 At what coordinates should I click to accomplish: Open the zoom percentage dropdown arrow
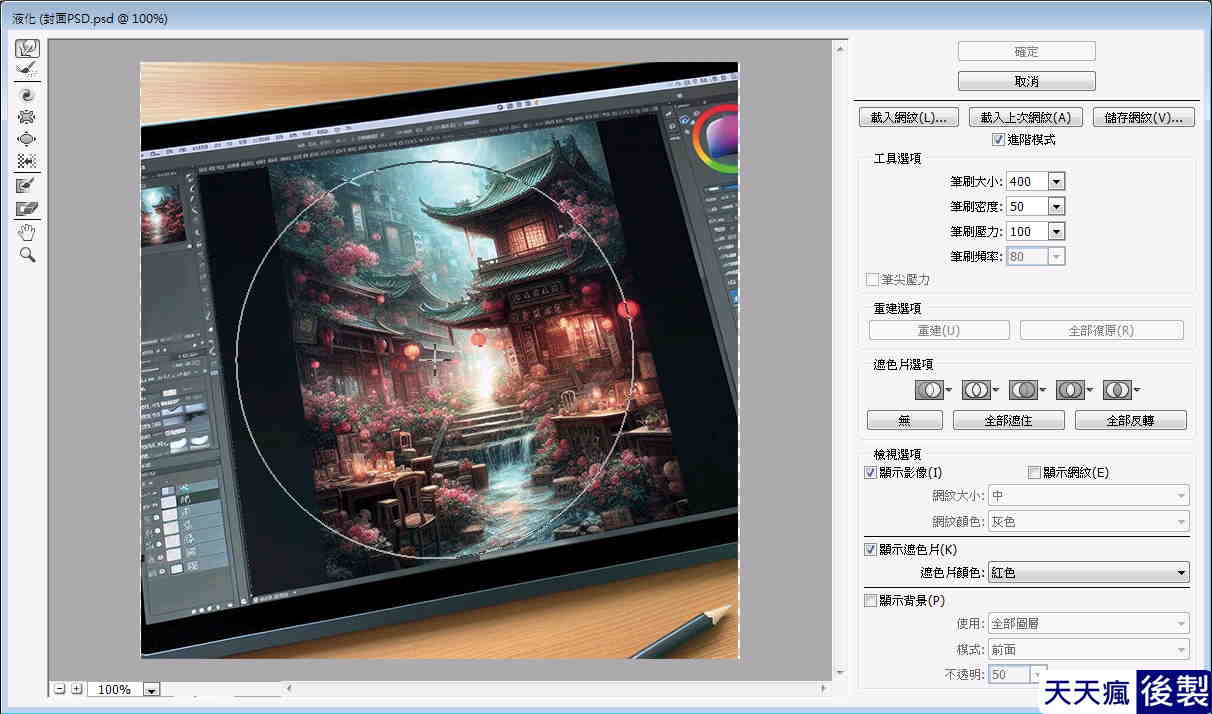click(152, 690)
